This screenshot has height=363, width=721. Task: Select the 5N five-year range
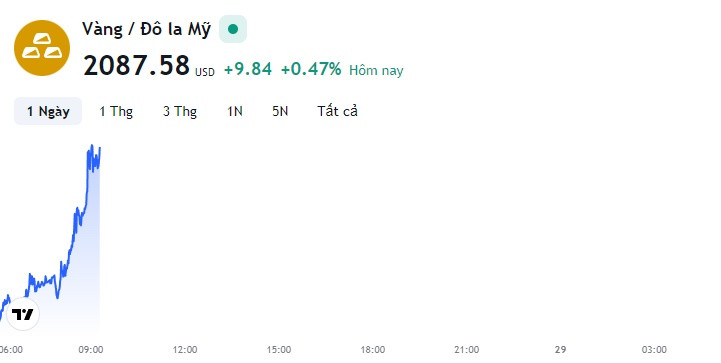coord(280,111)
